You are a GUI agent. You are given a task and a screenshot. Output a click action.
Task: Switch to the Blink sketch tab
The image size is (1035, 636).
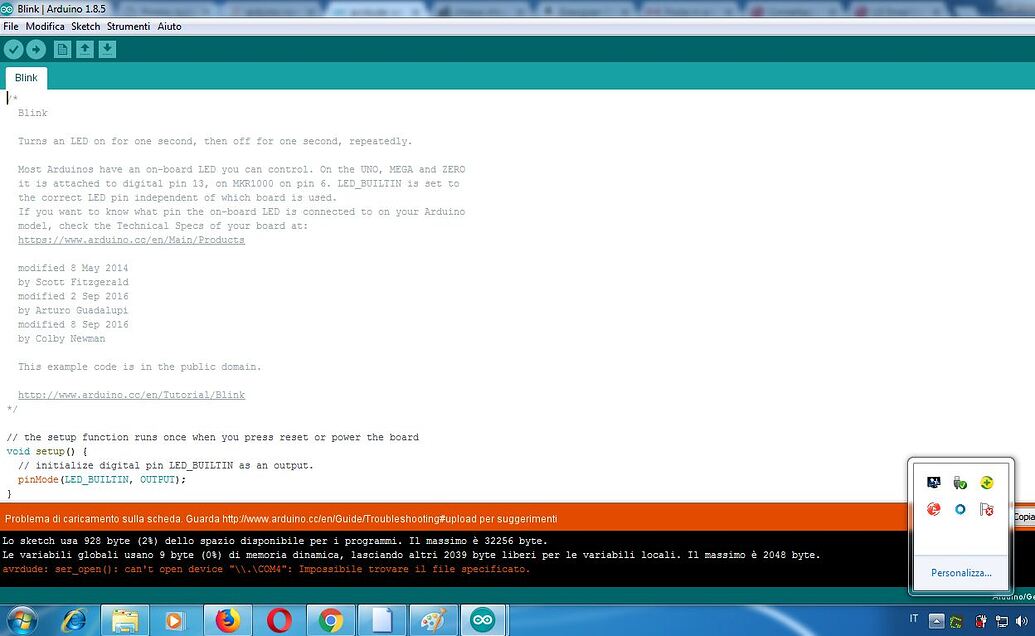pyautogui.click(x=25, y=77)
